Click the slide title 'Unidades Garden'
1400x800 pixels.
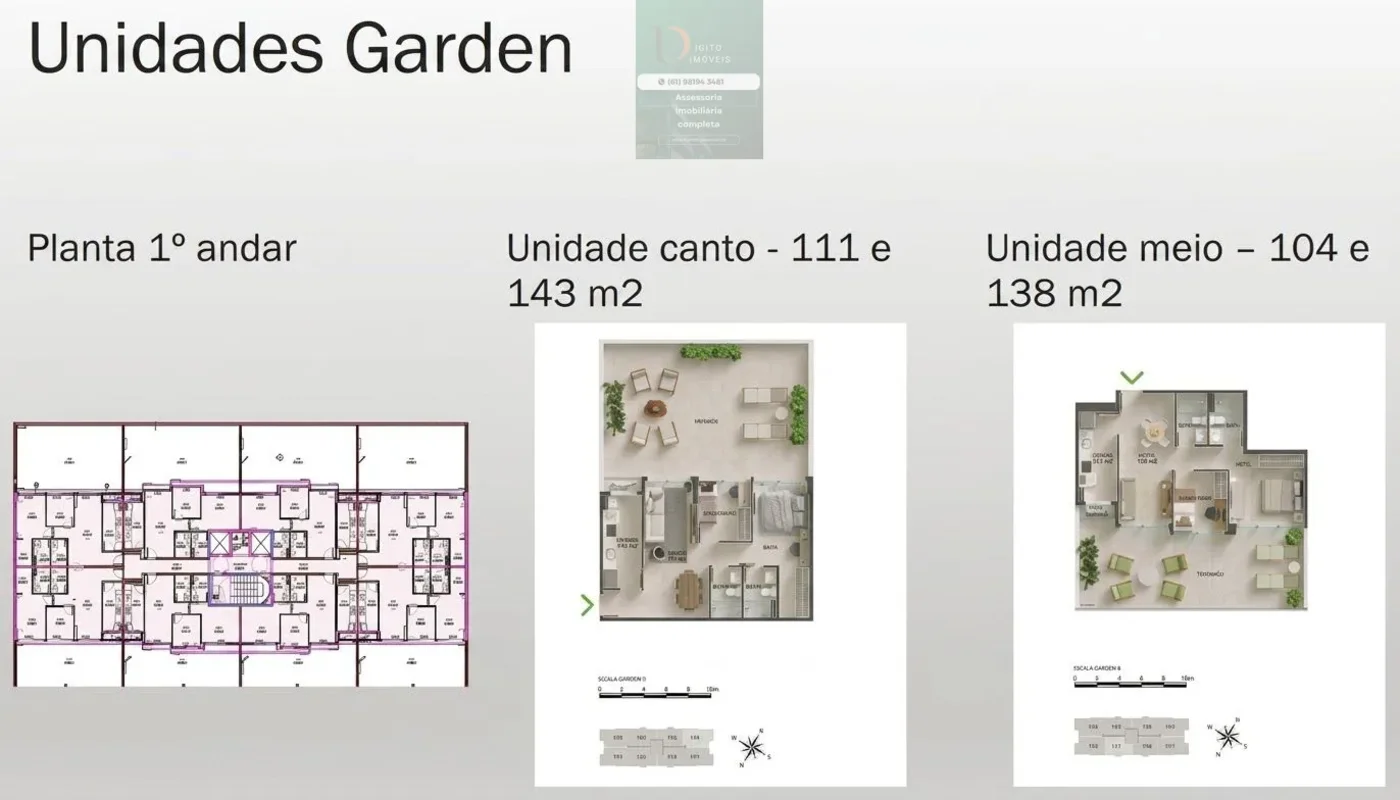pyautogui.click(x=300, y=48)
